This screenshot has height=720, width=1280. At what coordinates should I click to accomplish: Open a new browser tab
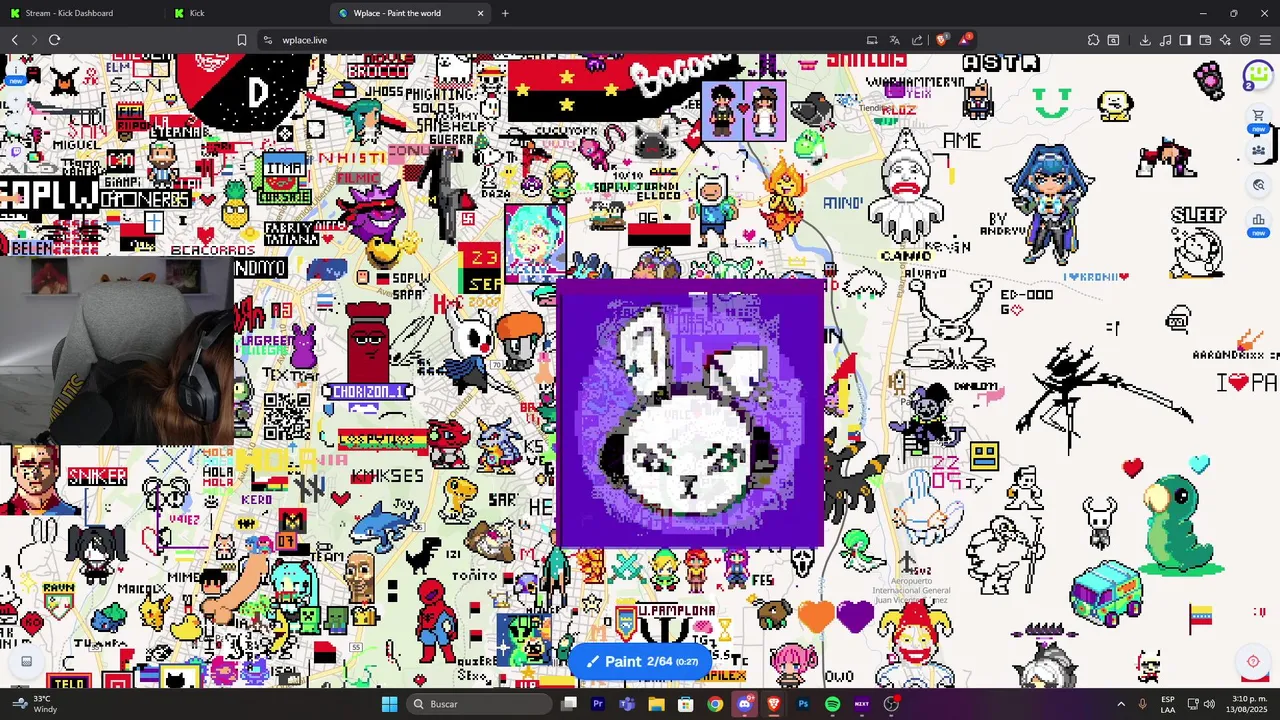point(505,13)
